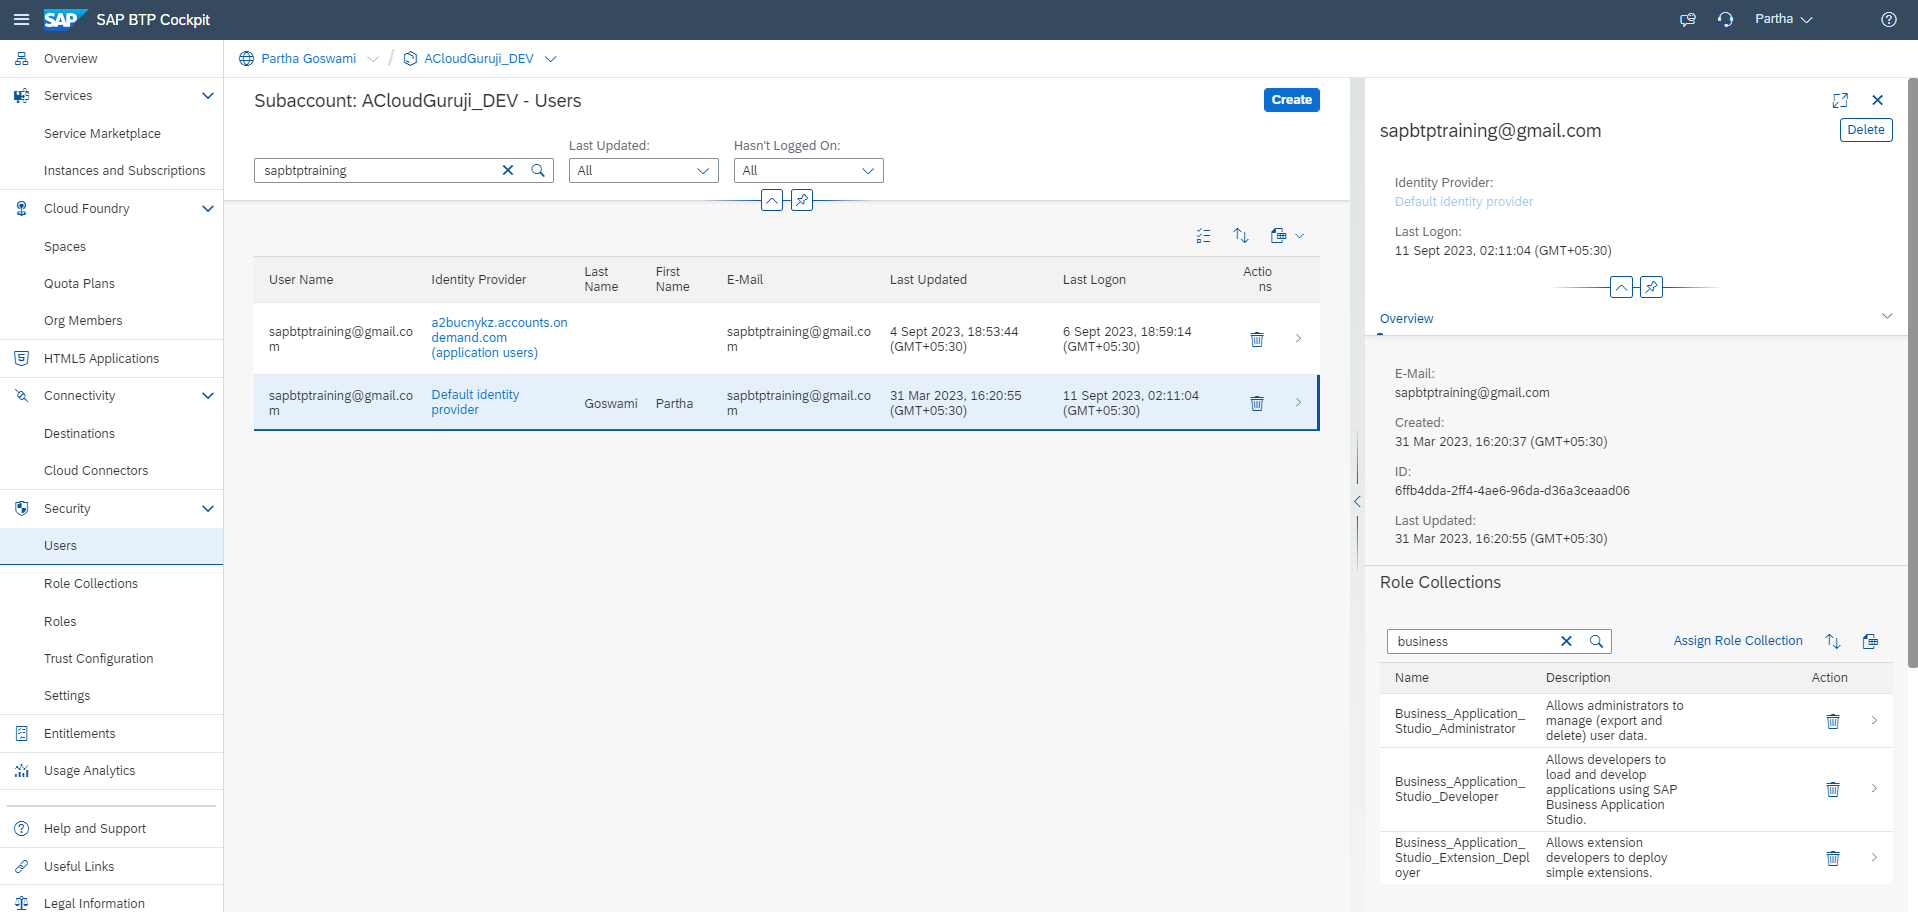Pin the user detail panel header
Screen dimensions: 1918x912
1651,288
